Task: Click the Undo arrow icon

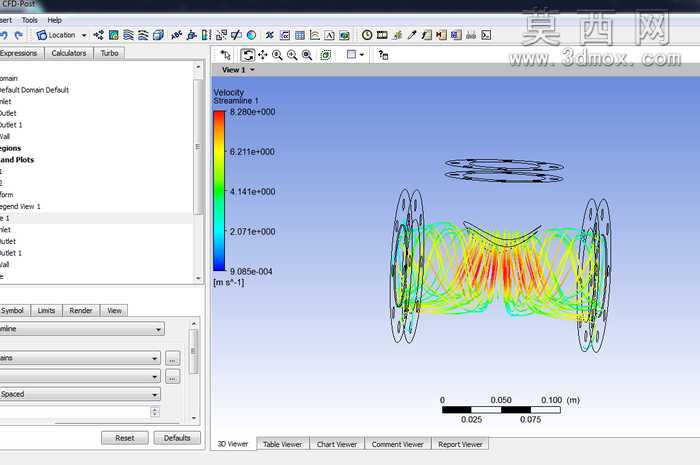Action: coord(4,35)
